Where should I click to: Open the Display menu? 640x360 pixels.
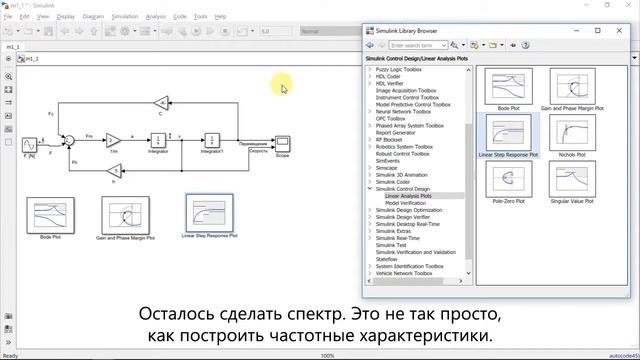pos(66,17)
